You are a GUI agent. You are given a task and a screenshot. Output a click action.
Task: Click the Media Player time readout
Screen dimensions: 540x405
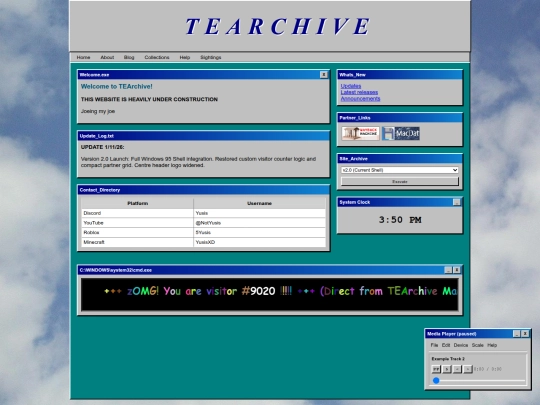coord(488,369)
